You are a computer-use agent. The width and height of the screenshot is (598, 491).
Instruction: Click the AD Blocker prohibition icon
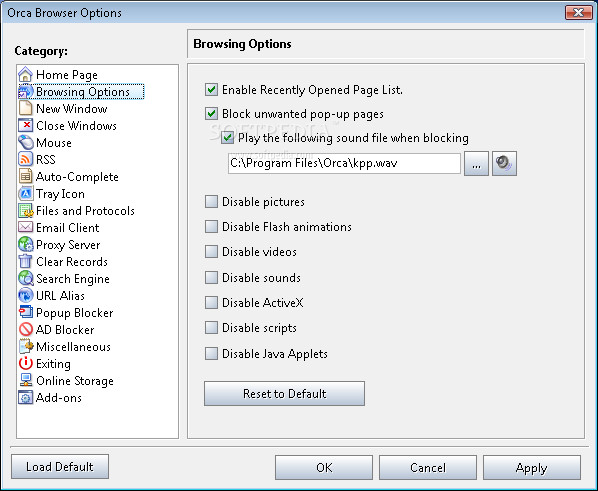26,329
